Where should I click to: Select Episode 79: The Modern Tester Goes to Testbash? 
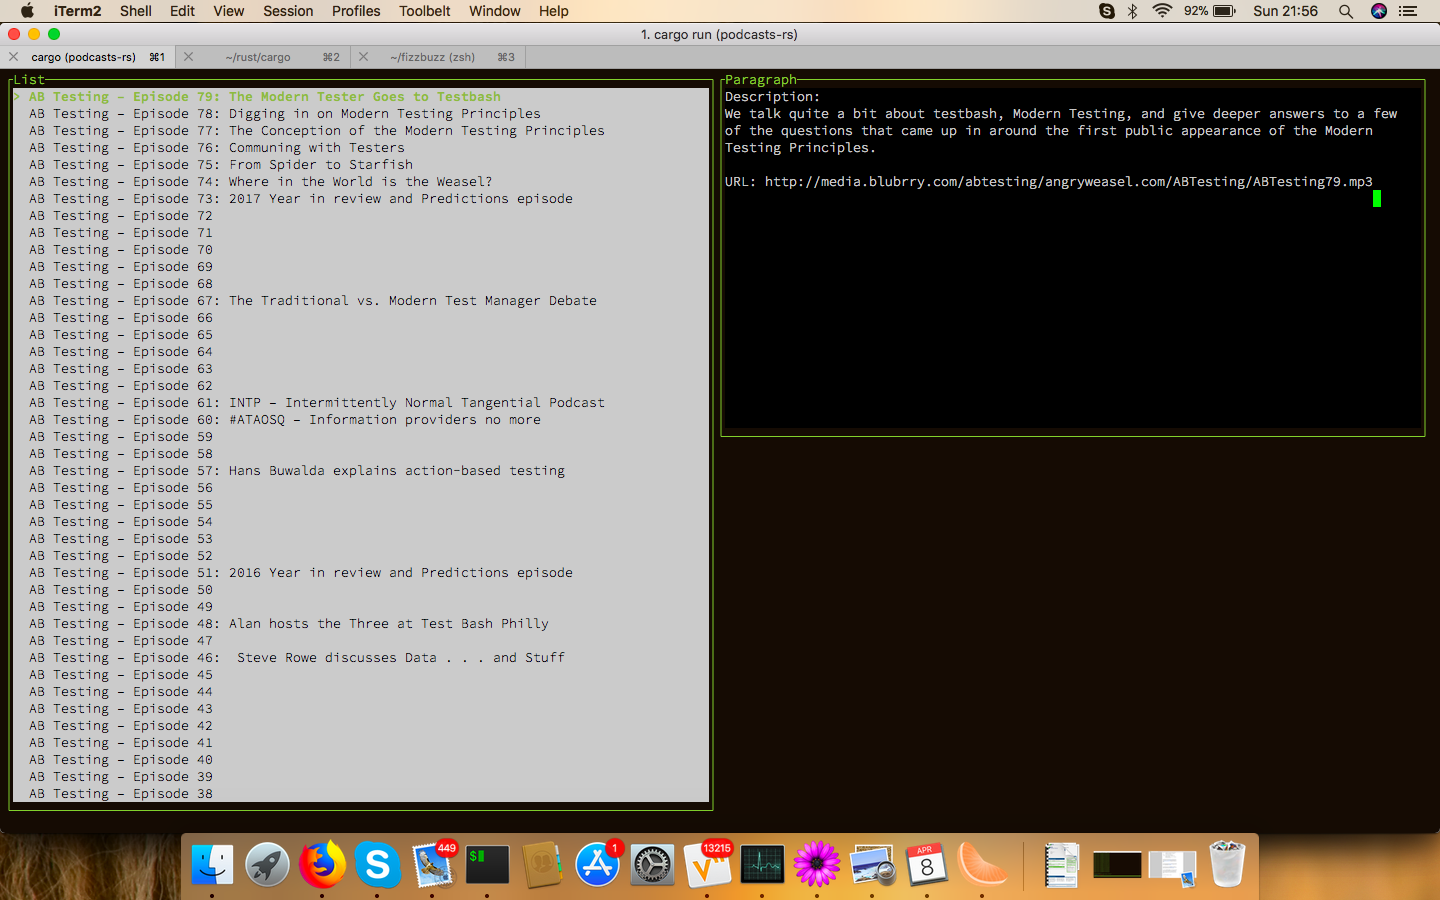coord(360,97)
